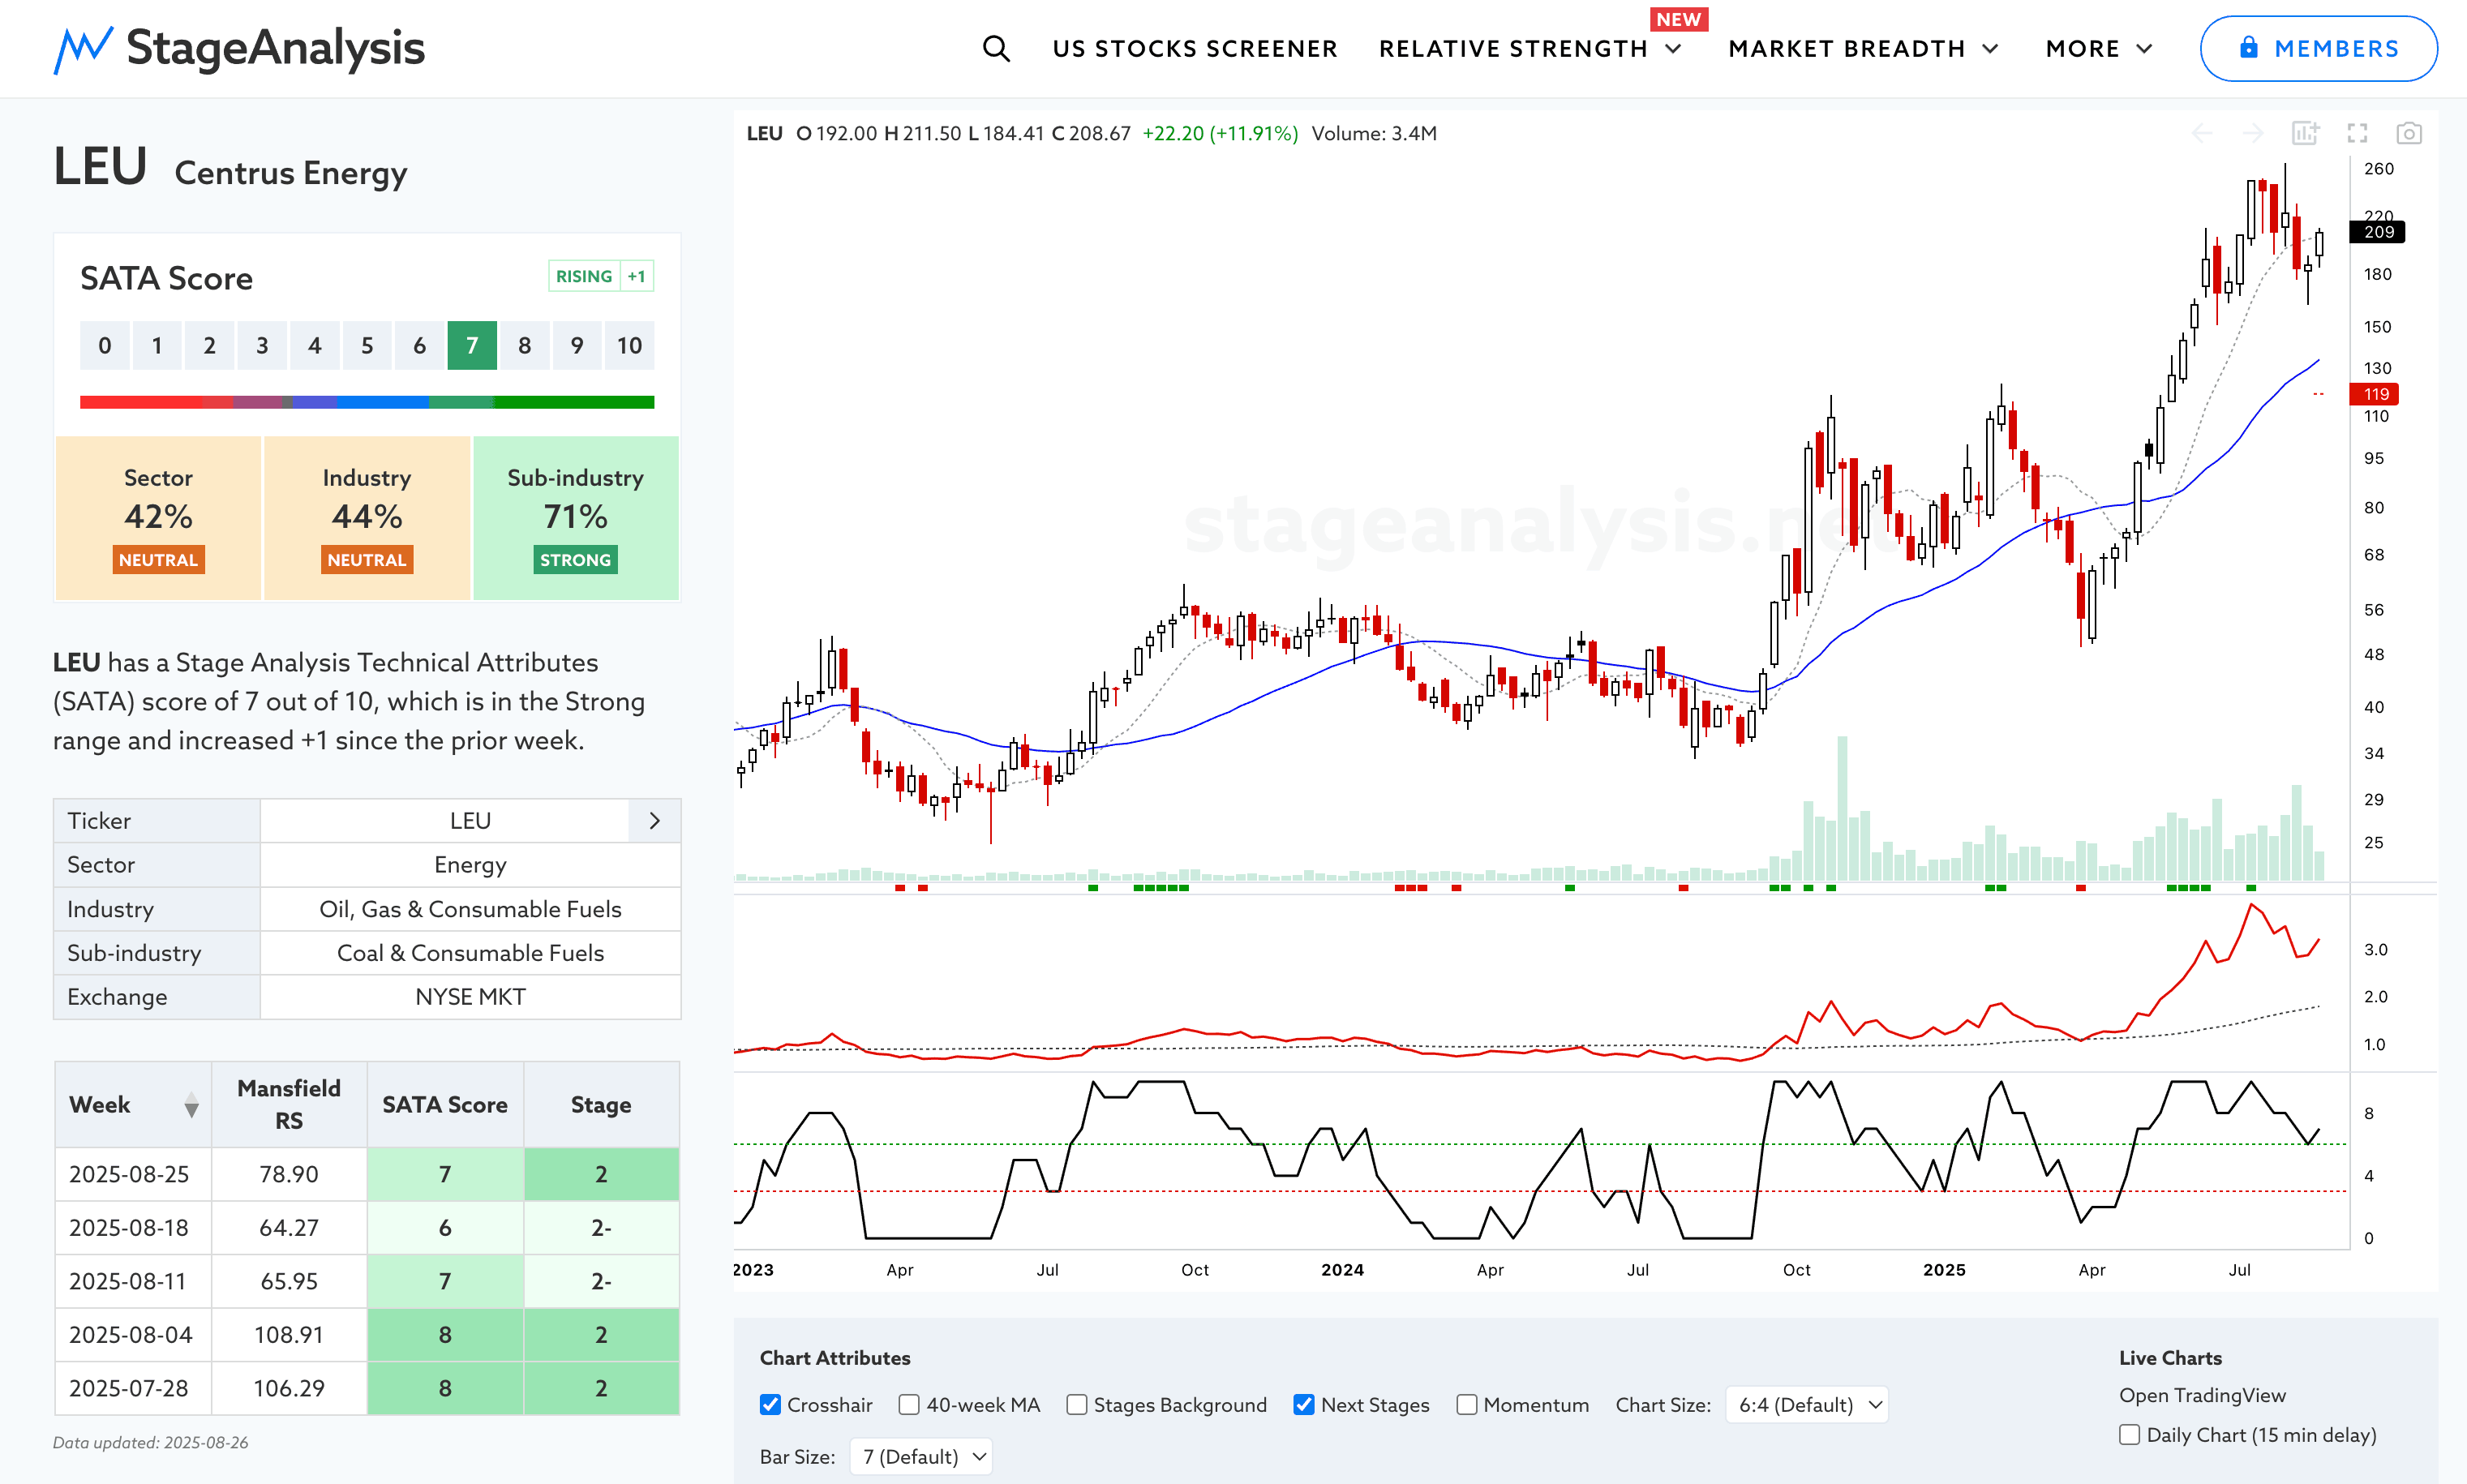Image resolution: width=2467 pixels, height=1484 pixels.
Task: Click the NYSE MKT exchange cell
Action: pos(470,997)
